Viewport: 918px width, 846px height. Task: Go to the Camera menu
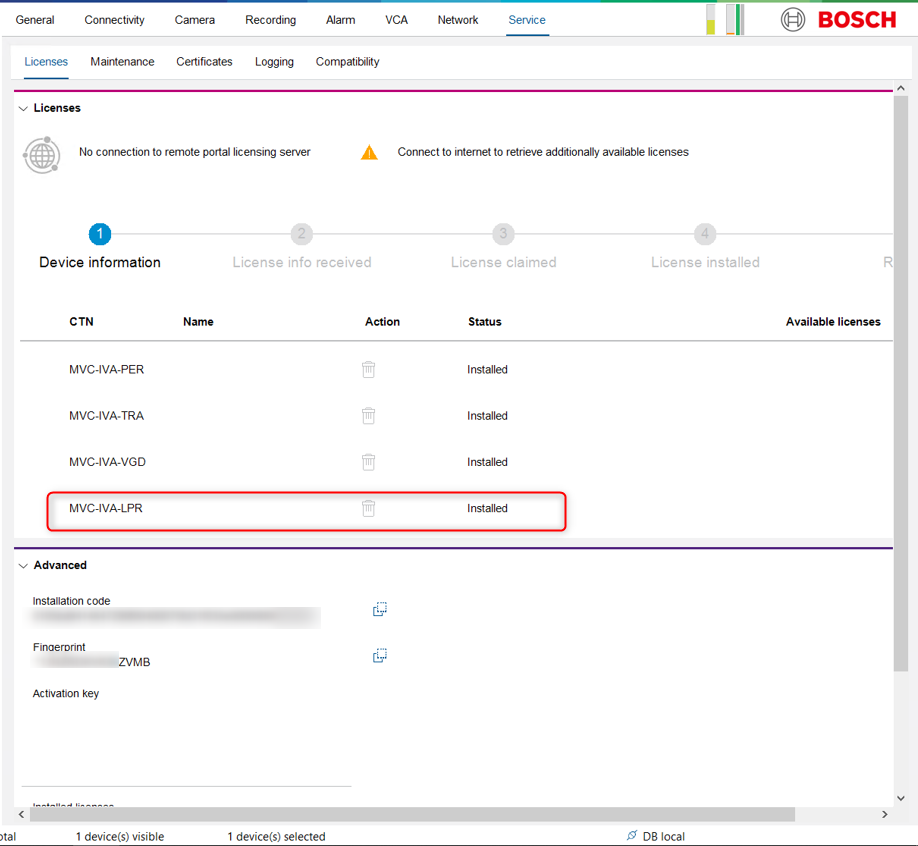[x=195, y=20]
